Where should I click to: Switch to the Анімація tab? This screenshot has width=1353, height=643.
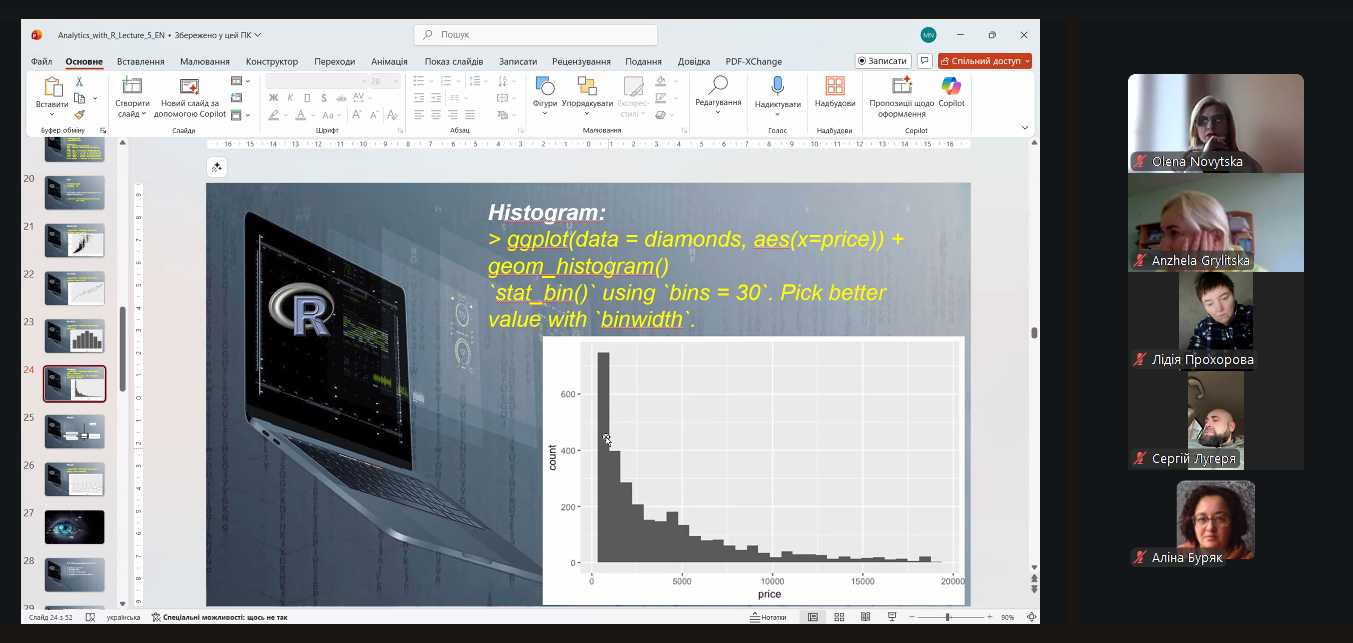[389, 61]
